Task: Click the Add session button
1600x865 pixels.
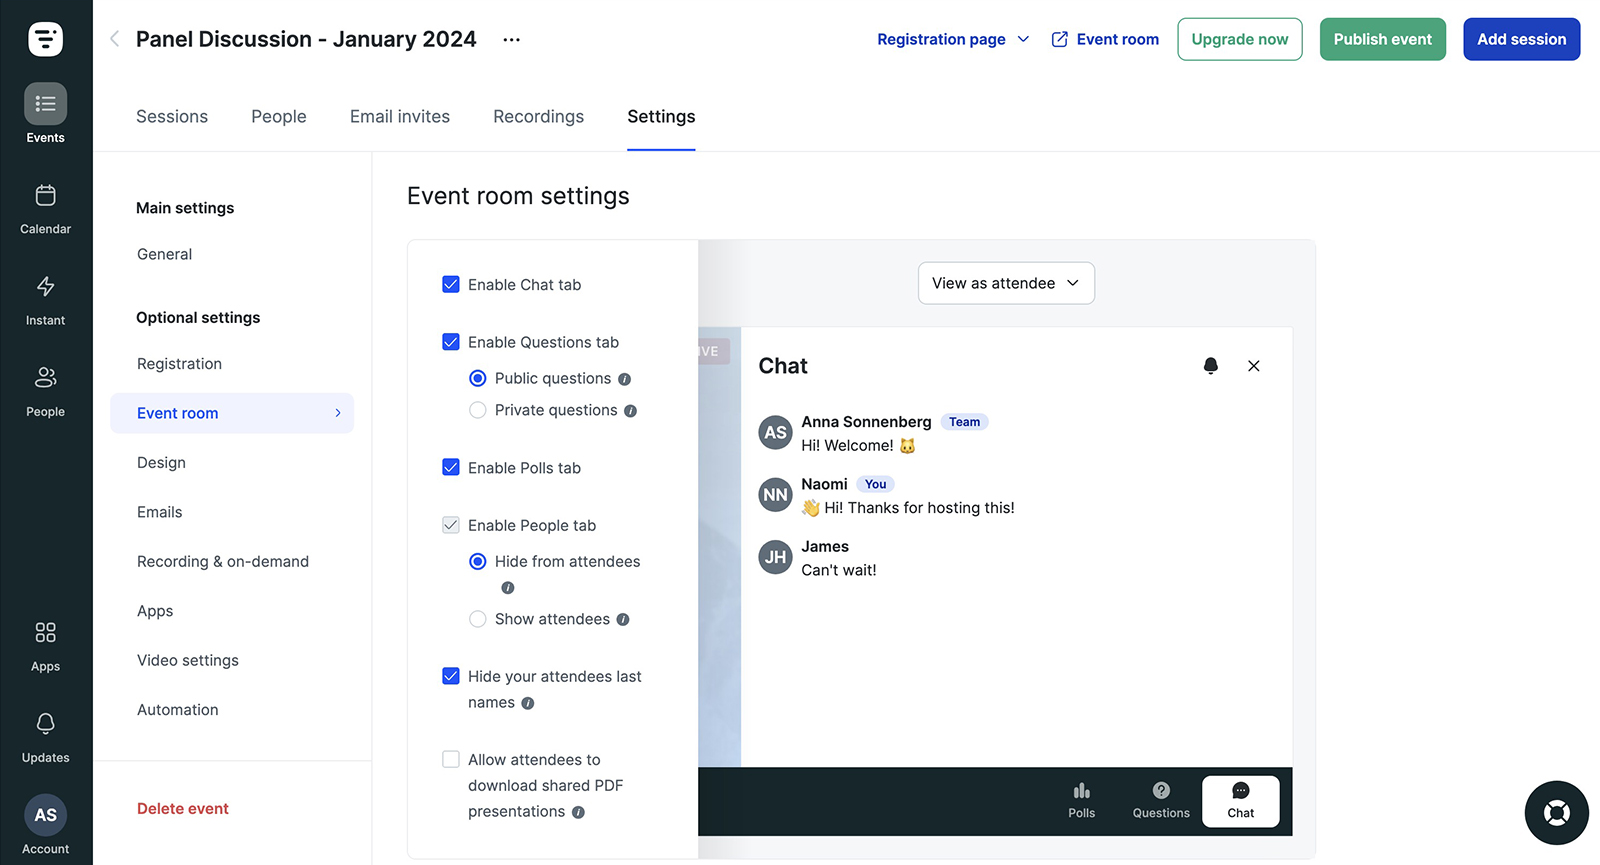Action: pyautogui.click(x=1521, y=39)
